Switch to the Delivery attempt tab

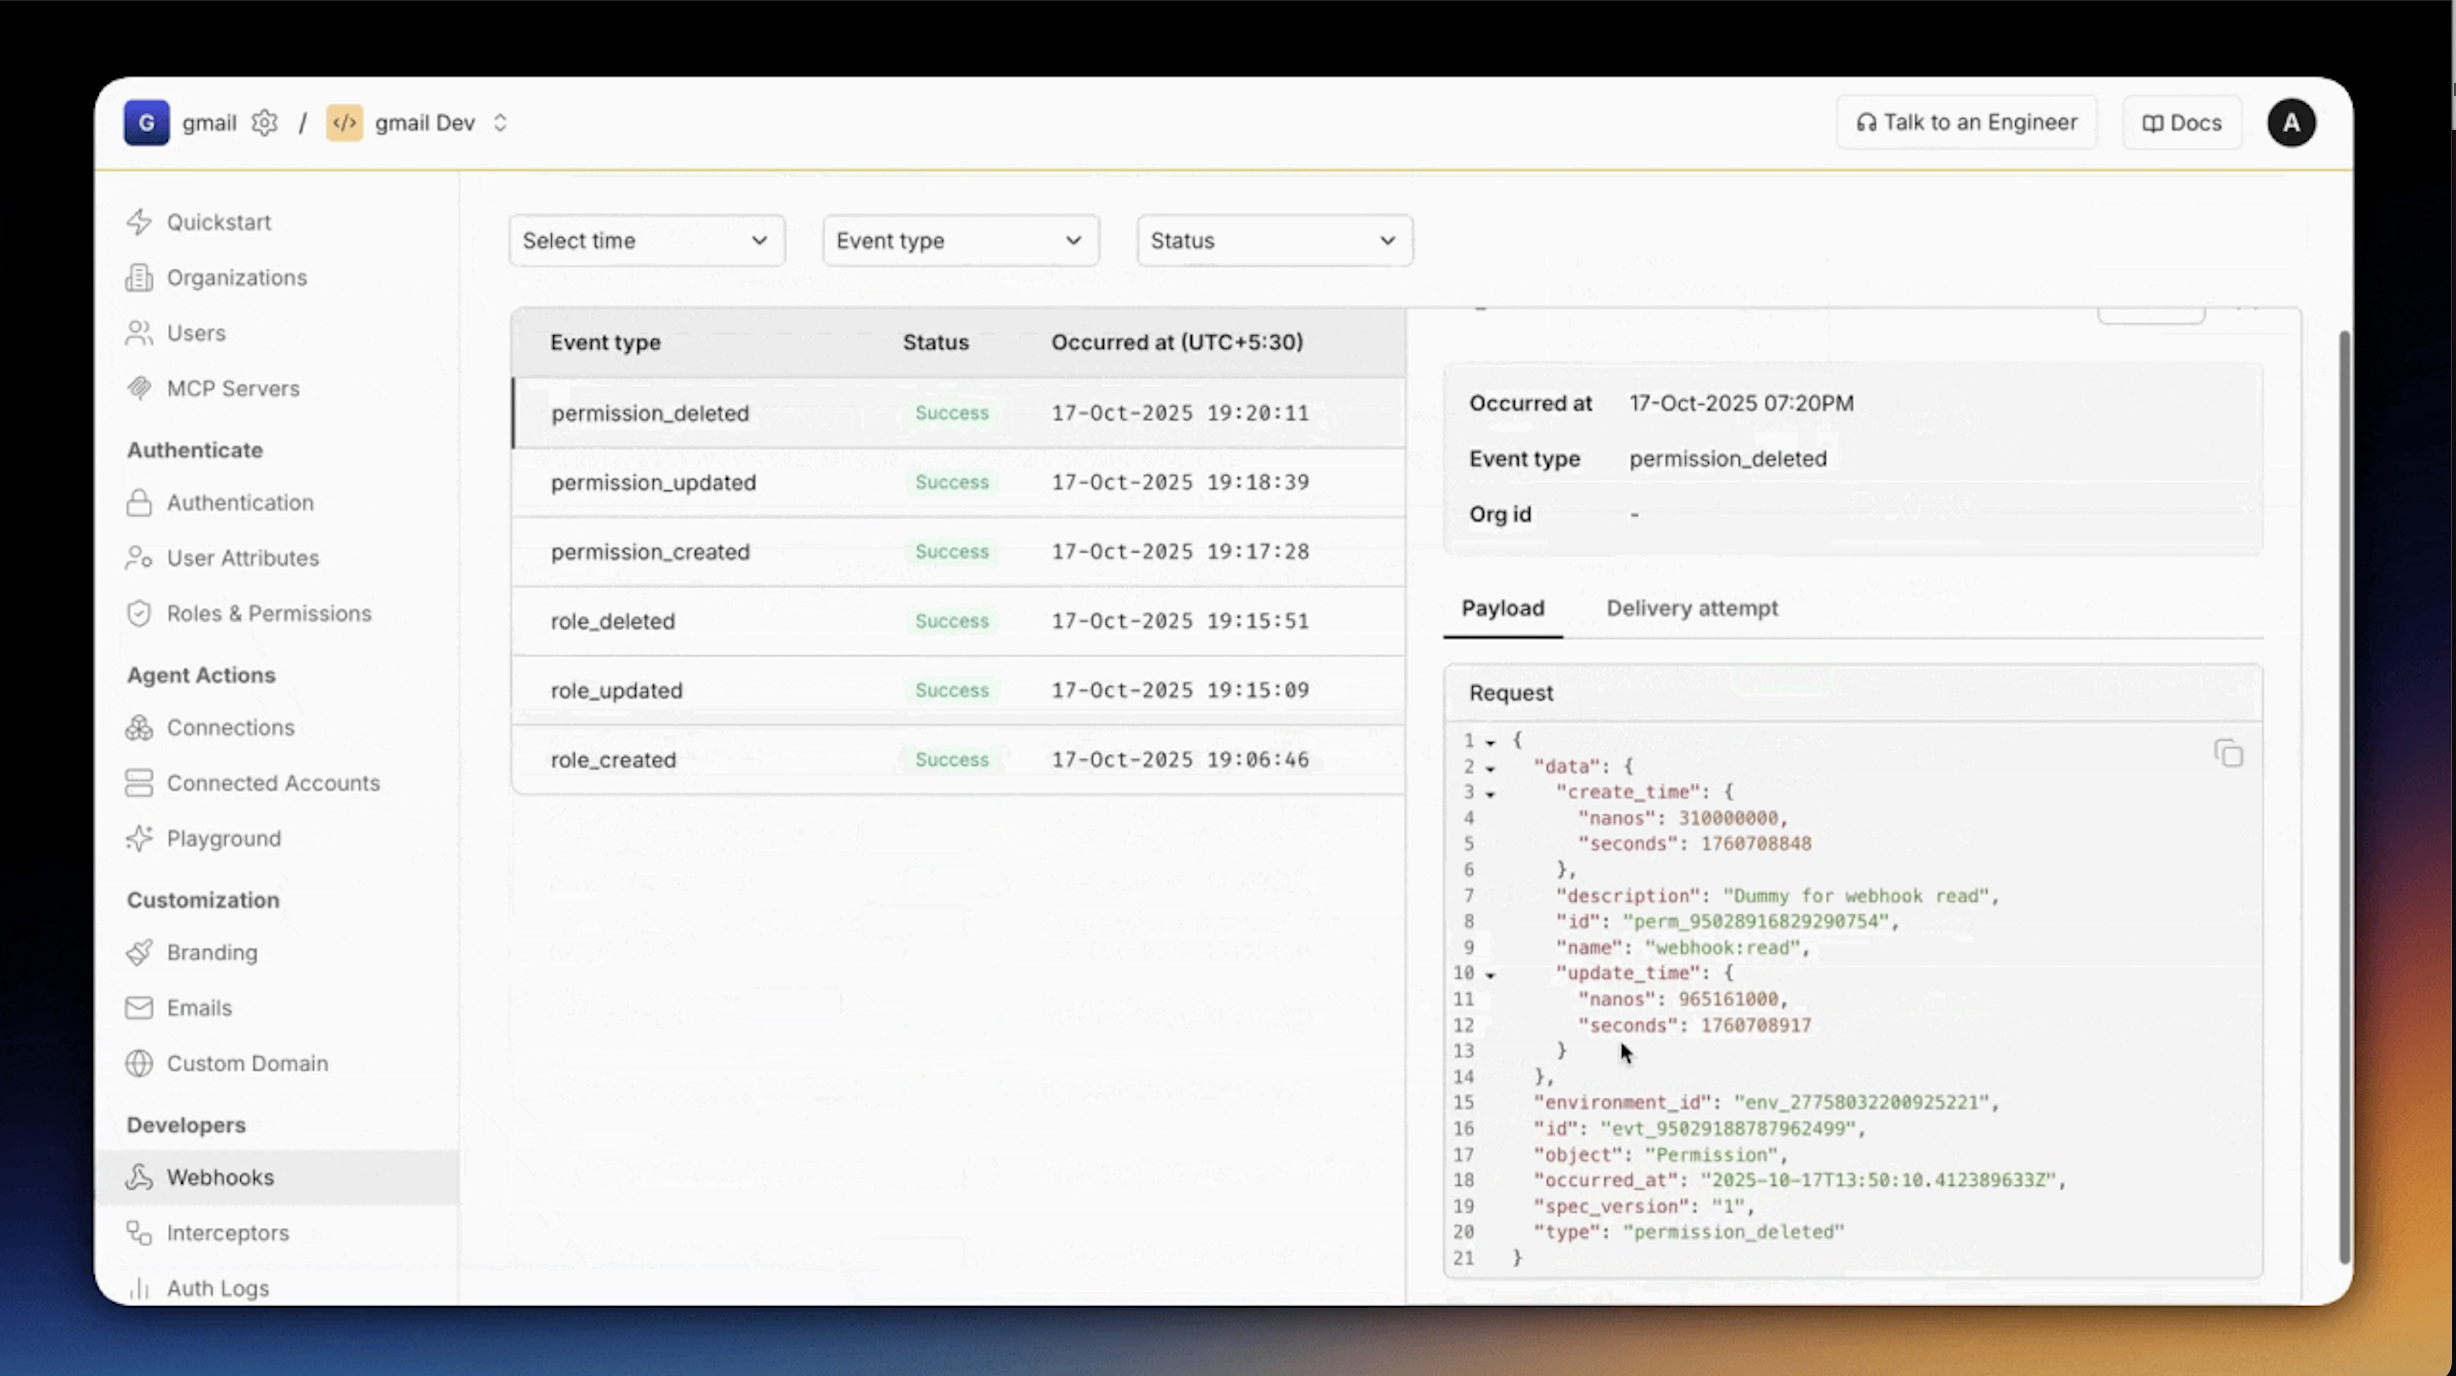click(1692, 608)
